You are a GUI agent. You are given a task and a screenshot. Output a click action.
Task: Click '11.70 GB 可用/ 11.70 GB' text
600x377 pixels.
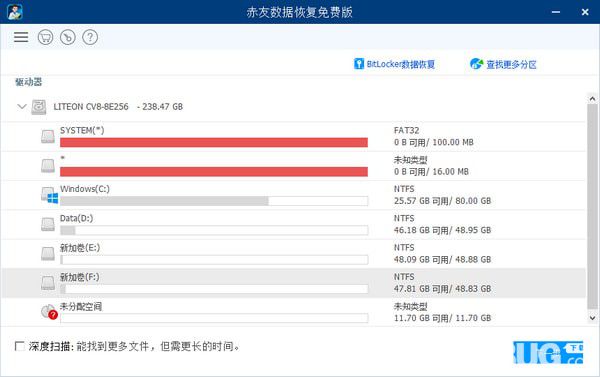coord(442,318)
